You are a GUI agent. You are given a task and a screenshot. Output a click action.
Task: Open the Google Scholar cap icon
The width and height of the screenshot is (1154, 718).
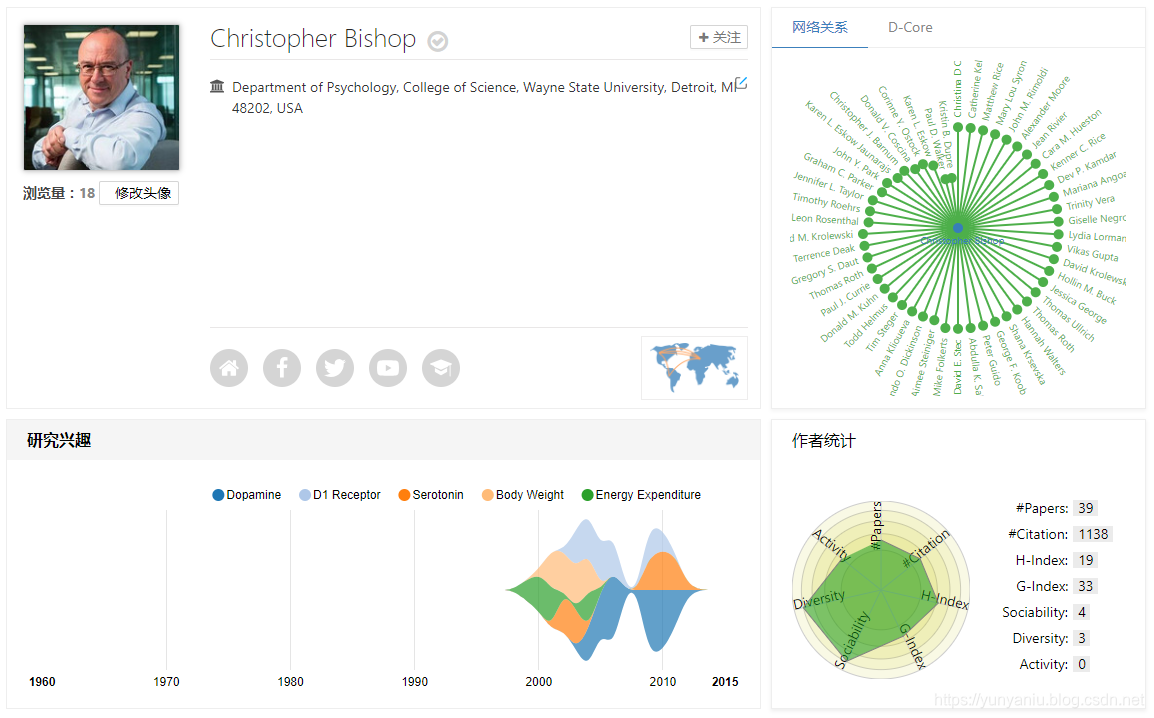441,368
